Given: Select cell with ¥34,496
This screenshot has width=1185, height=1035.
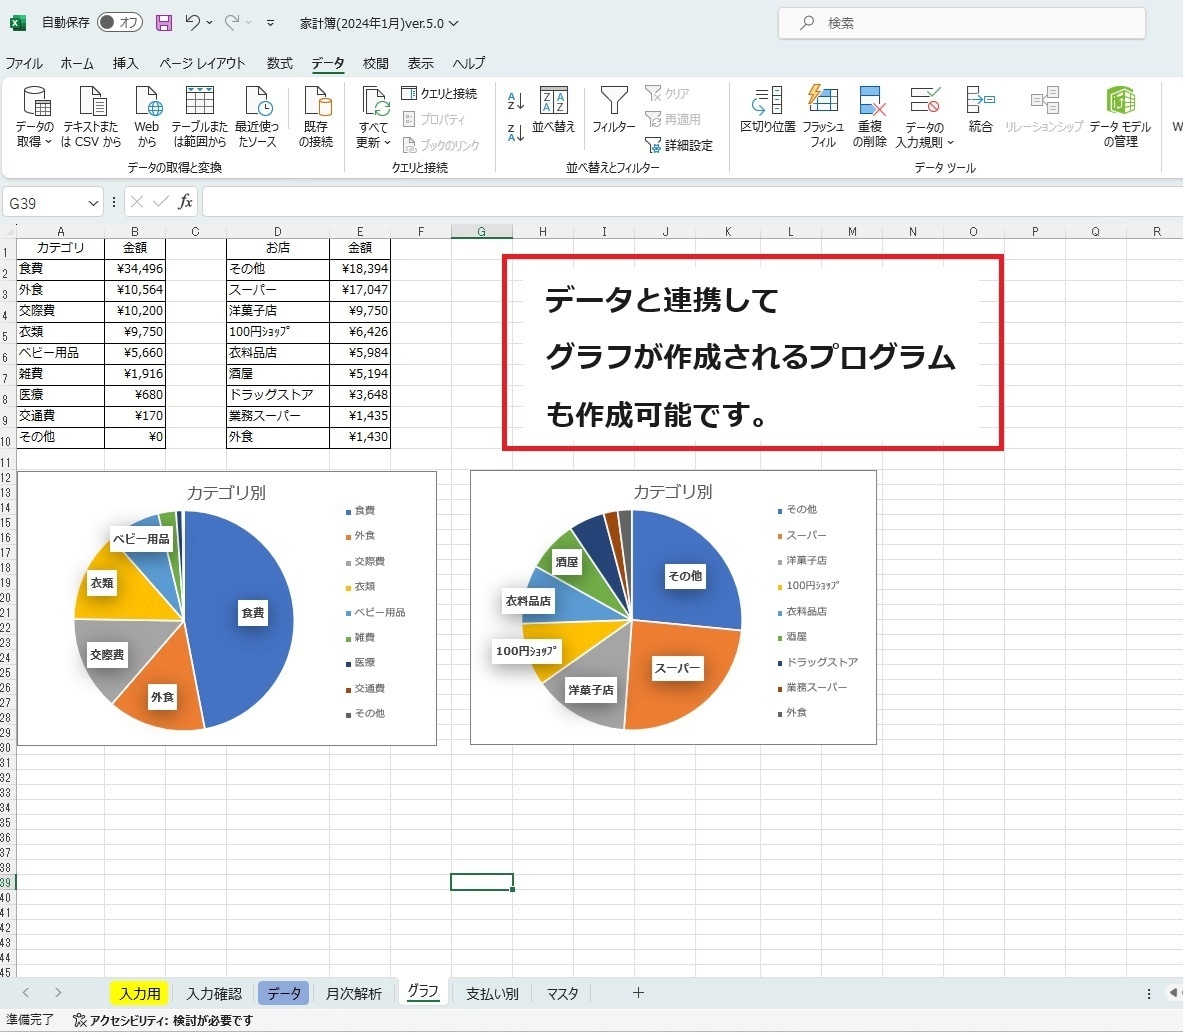Looking at the screenshot, I should [135, 268].
